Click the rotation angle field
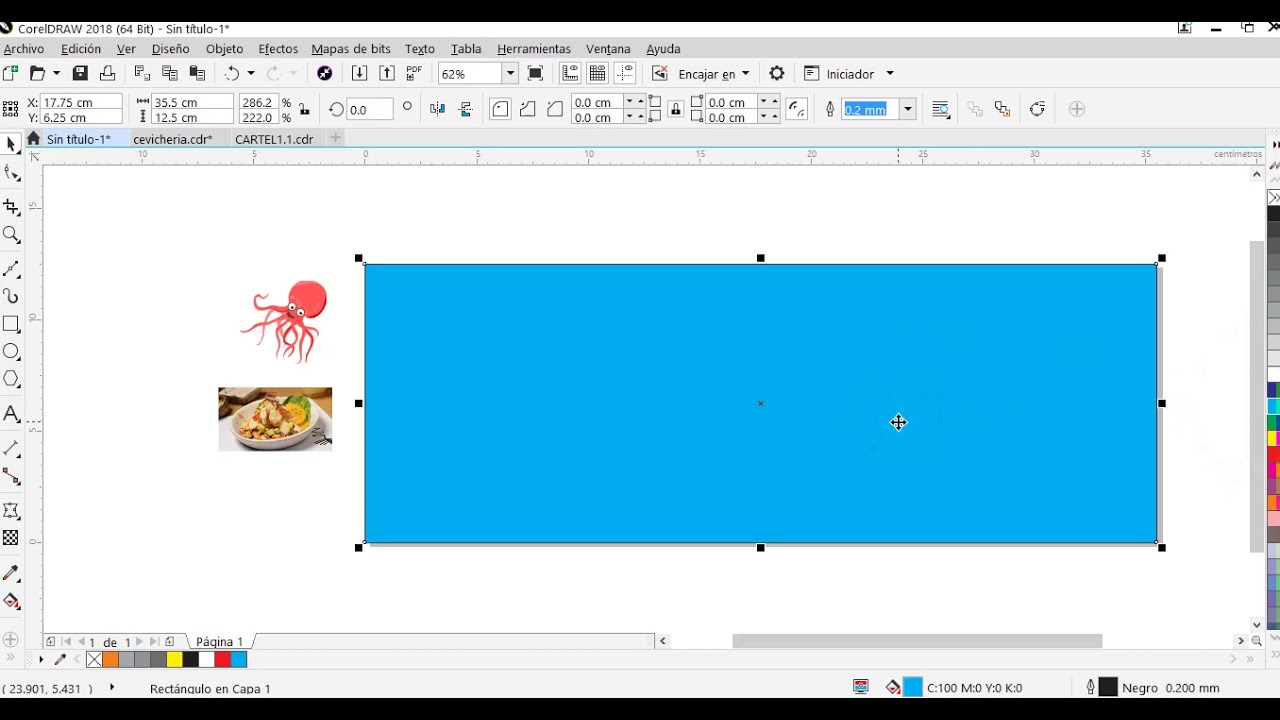Viewport: 1280px width, 720px height. 369,109
